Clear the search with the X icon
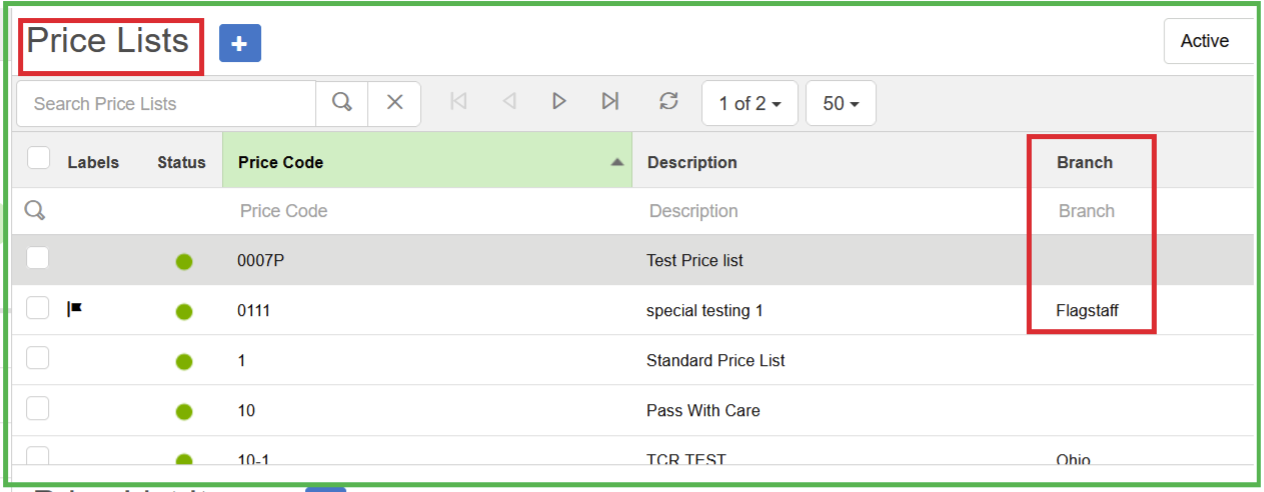Image resolution: width=1264 pixels, height=492 pixels. click(x=395, y=103)
